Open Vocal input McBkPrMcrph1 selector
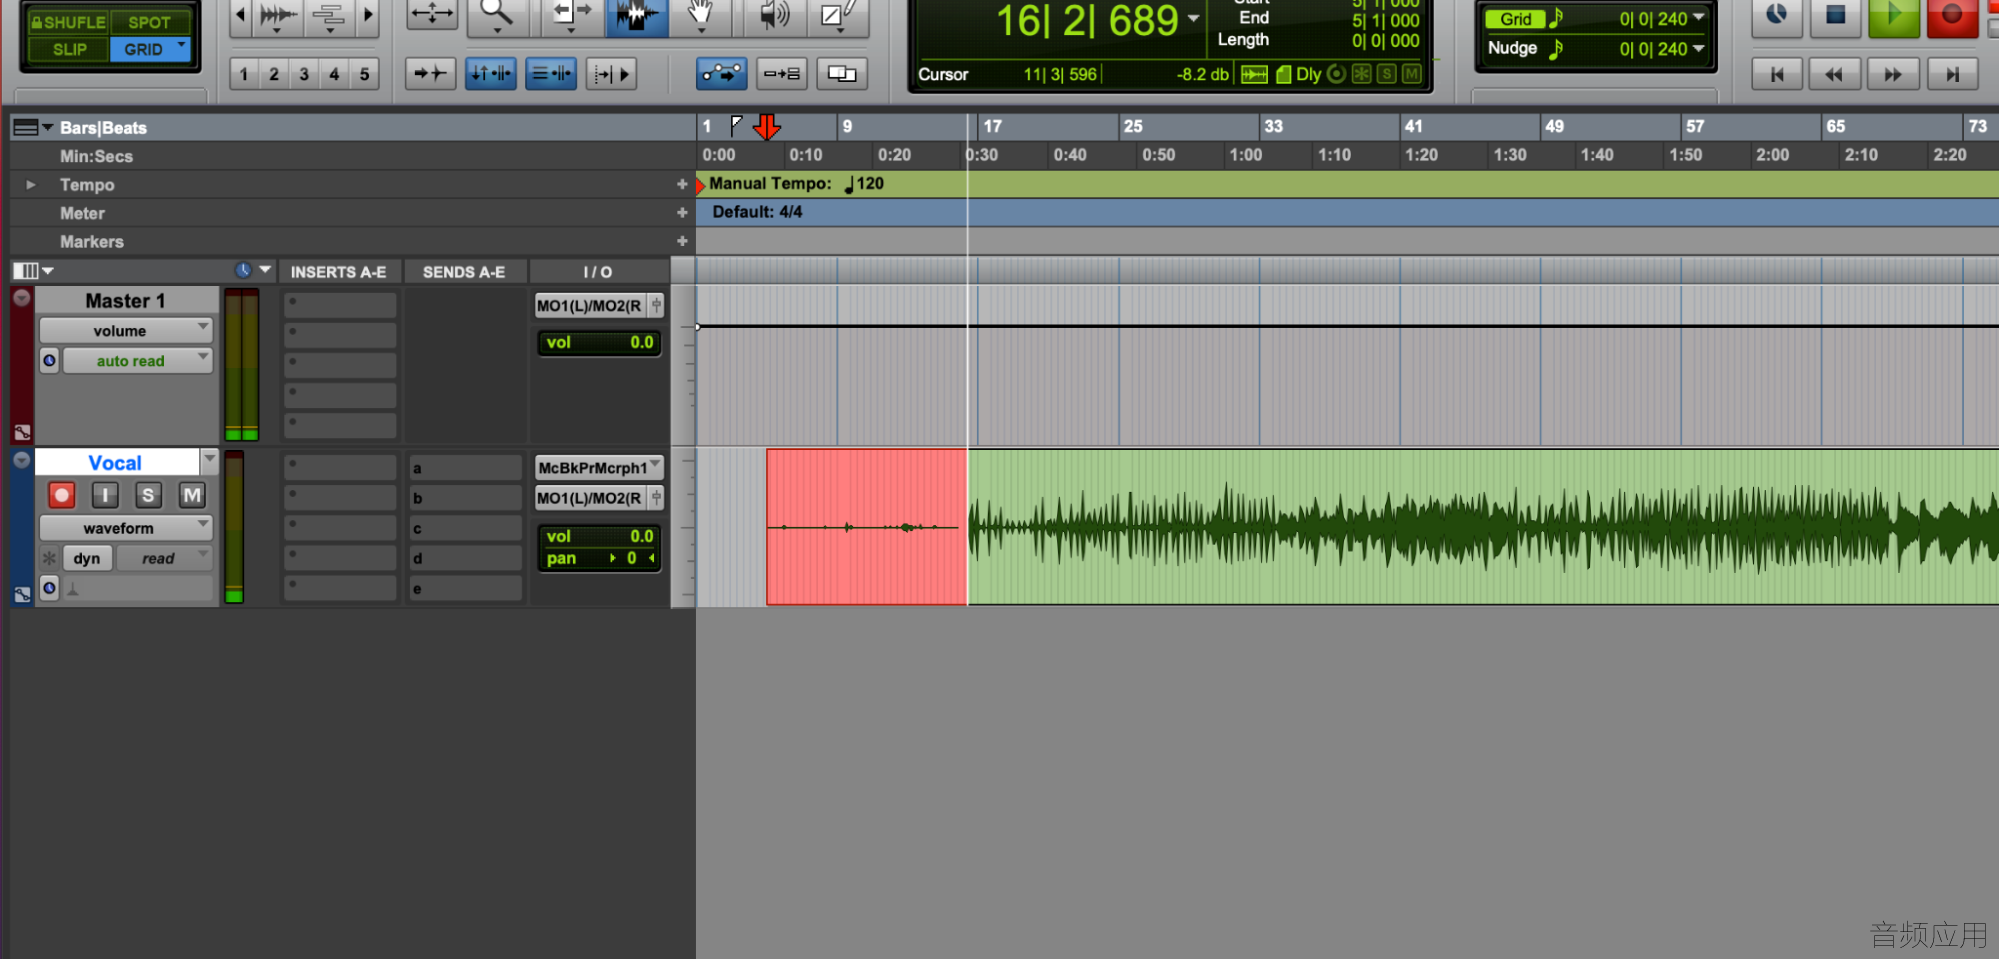The width and height of the screenshot is (1999, 959). point(600,468)
